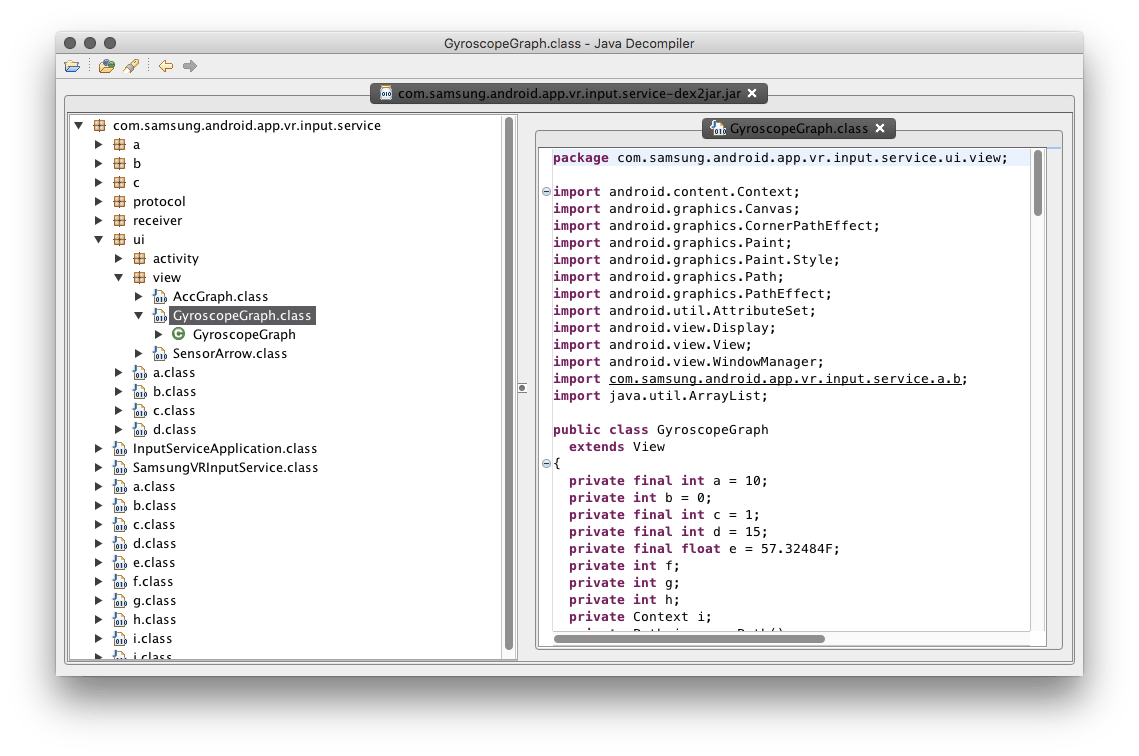Click the Back arrow icon
This screenshot has width=1139, height=756.
(x=166, y=66)
